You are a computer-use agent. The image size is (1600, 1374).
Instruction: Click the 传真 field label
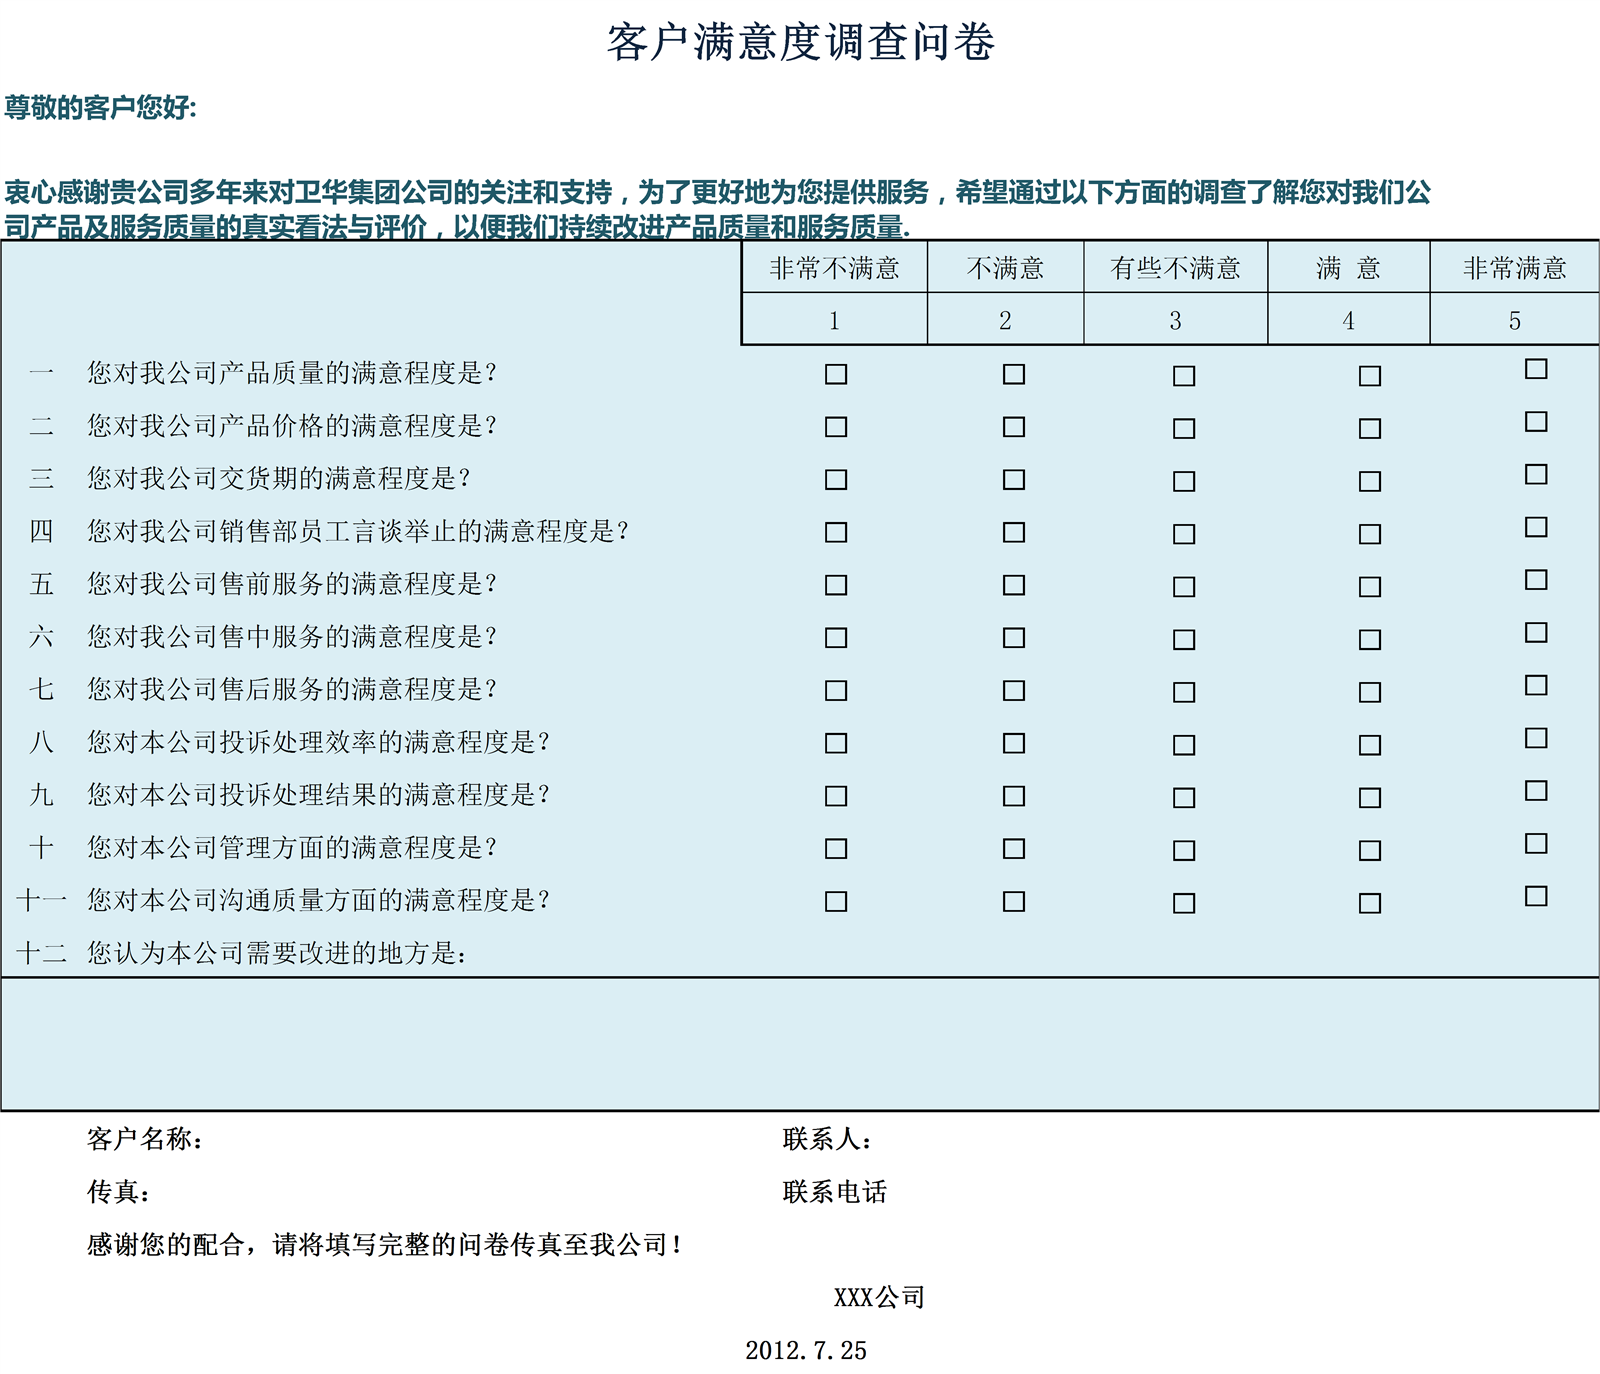click(x=119, y=1192)
